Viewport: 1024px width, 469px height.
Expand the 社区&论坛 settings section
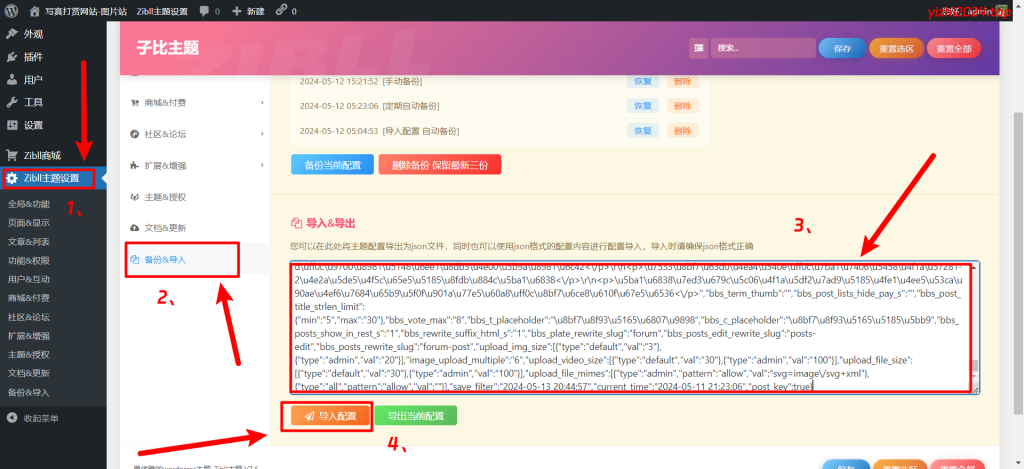[x=195, y=134]
